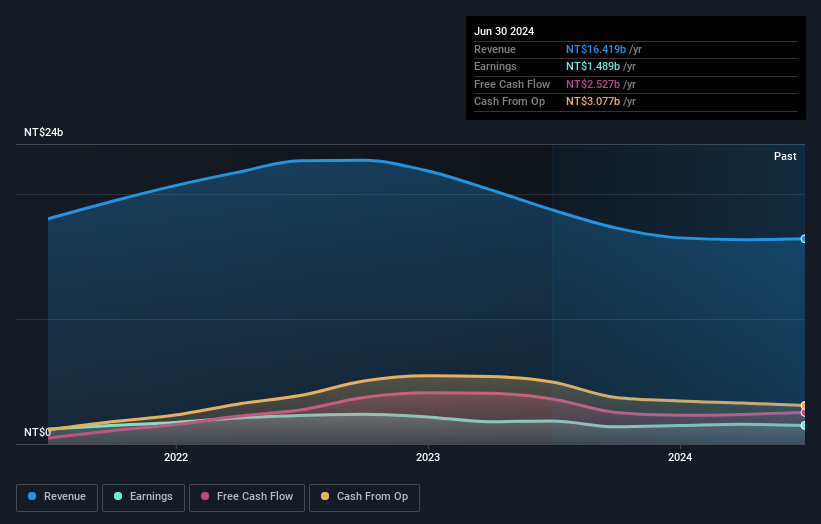Click the Free Cash Flow label in tooltip
This screenshot has width=821, height=524.
512,84
